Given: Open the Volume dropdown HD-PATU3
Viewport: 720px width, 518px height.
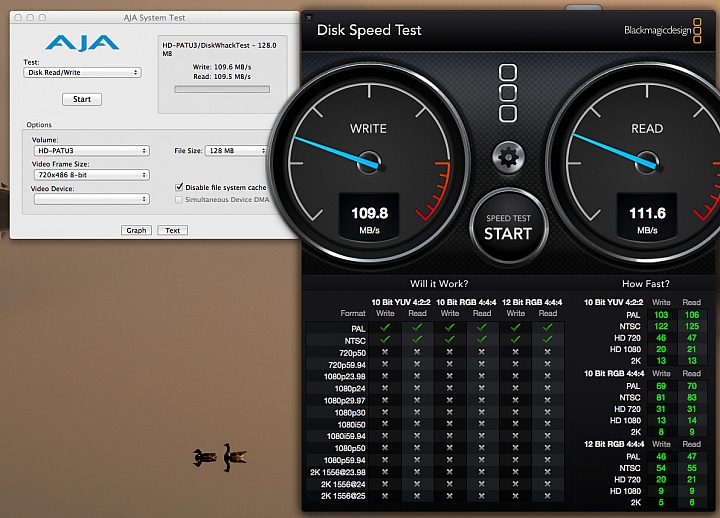Looking at the screenshot, I should pos(91,151).
